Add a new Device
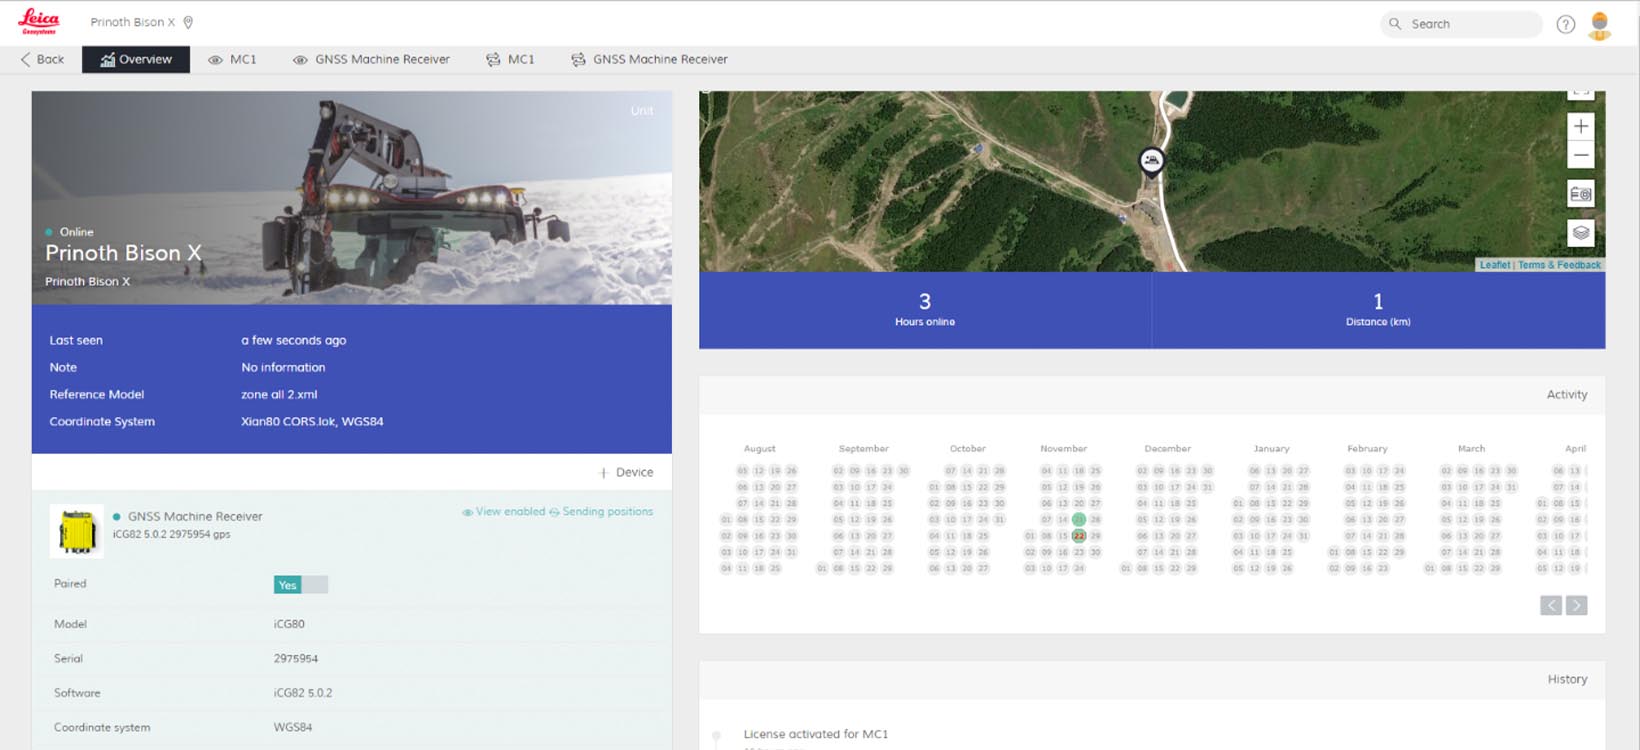The image size is (1640, 750). 626,472
